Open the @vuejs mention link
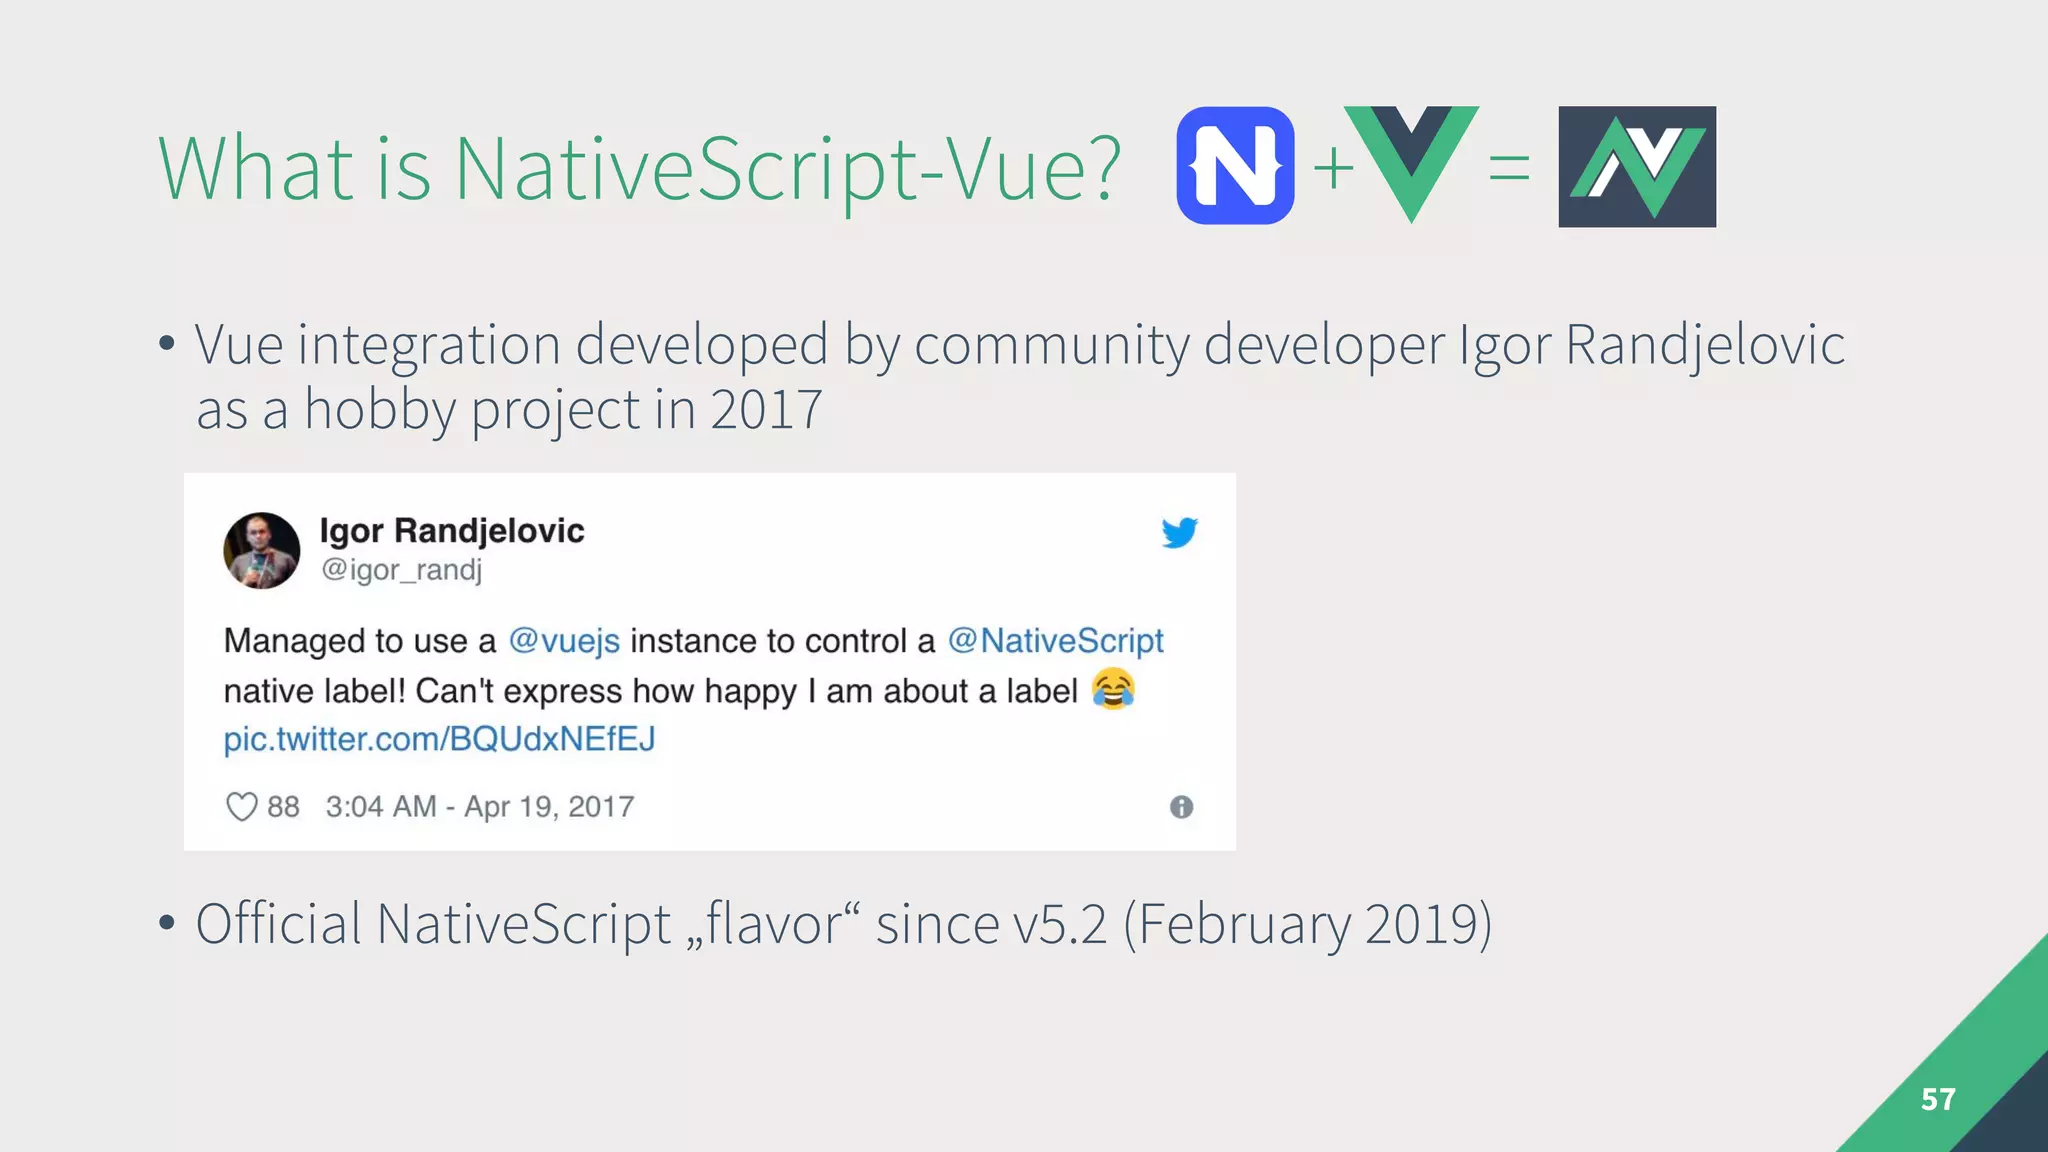This screenshot has width=2048, height=1152. coord(564,641)
